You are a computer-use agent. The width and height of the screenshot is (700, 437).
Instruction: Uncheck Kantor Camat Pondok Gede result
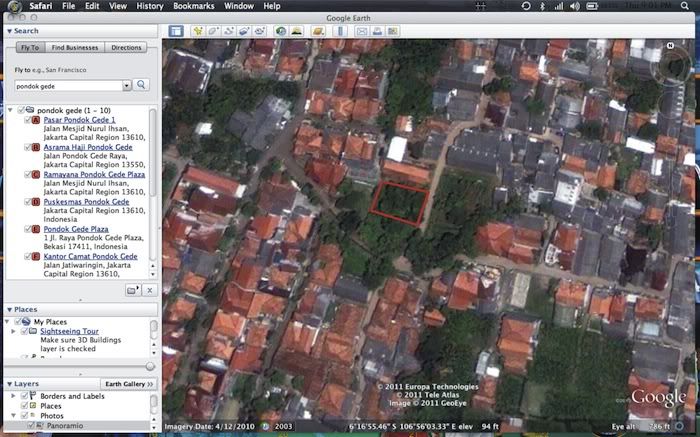pos(28,256)
